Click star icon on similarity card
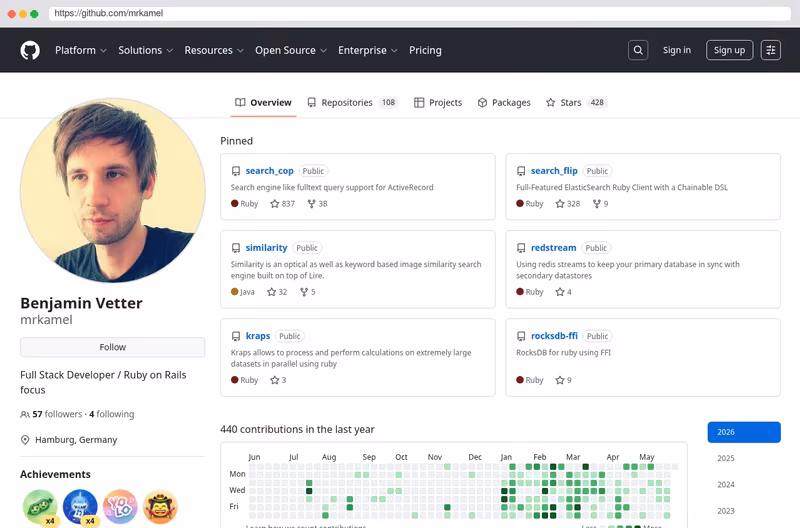Screen dimensions: 800x528 point(271,292)
